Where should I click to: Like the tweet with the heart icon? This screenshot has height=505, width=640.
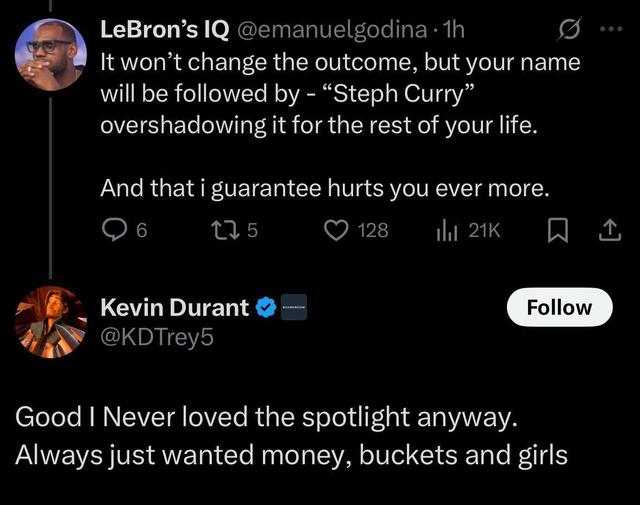pyautogui.click(x=336, y=231)
